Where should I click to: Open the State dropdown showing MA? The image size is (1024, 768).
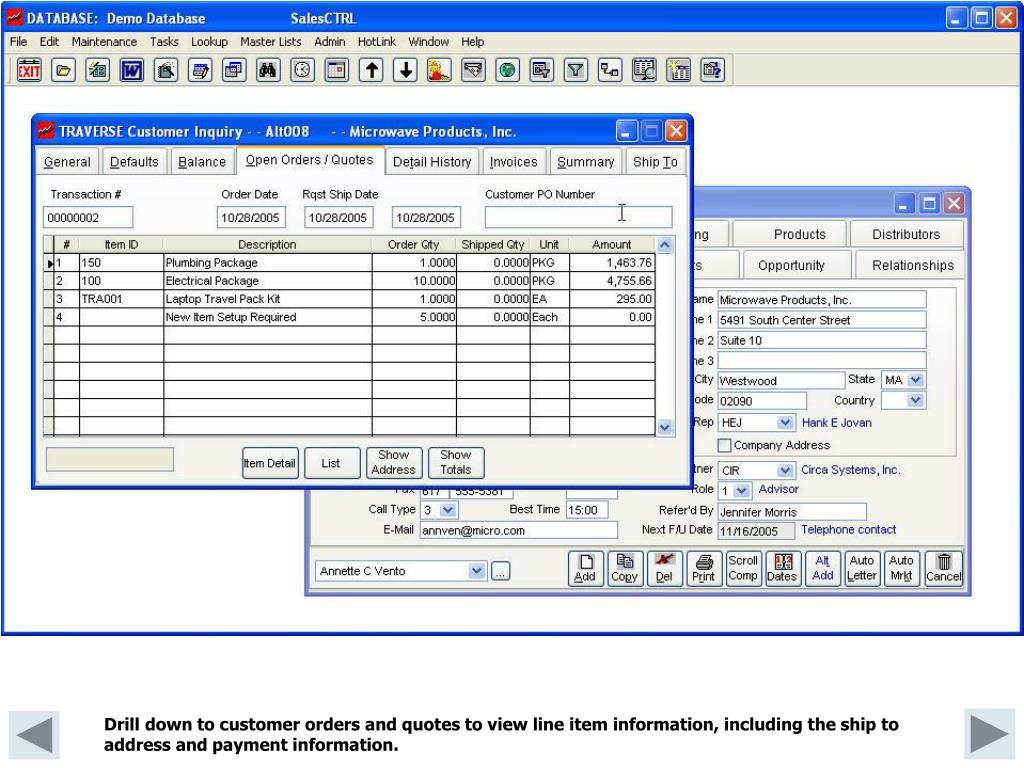(916, 379)
